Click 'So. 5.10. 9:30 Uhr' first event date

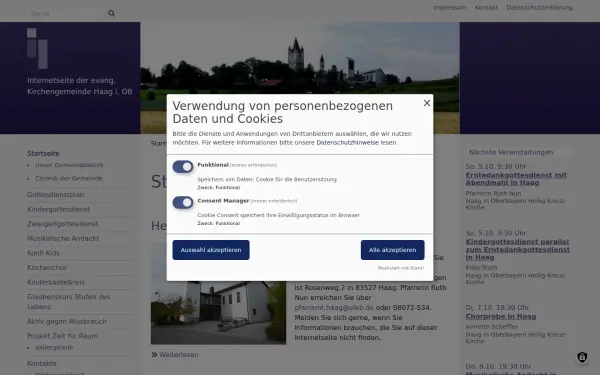click(496, 166)
